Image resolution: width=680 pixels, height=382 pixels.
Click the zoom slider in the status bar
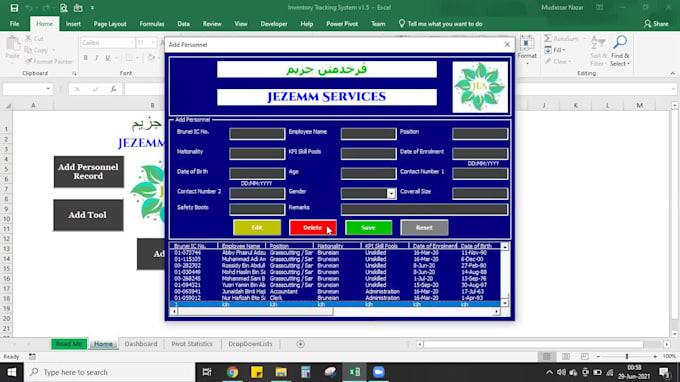pos(627,356)
